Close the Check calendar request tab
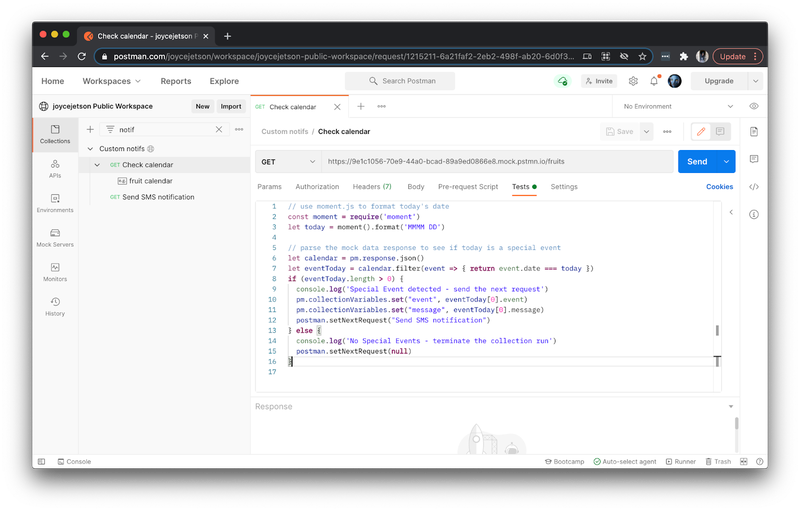The width and height of the screenshot is (800, 511). pos(337,107)
